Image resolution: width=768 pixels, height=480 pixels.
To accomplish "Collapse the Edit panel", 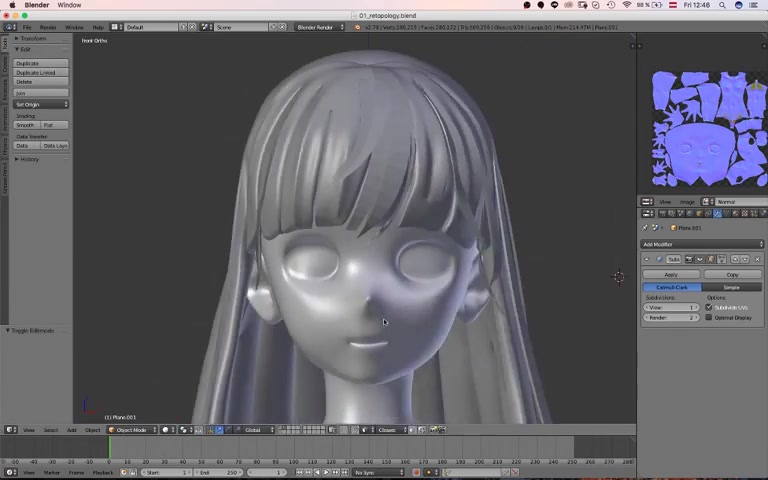I will pyautogui.click(x=23, y=49).
